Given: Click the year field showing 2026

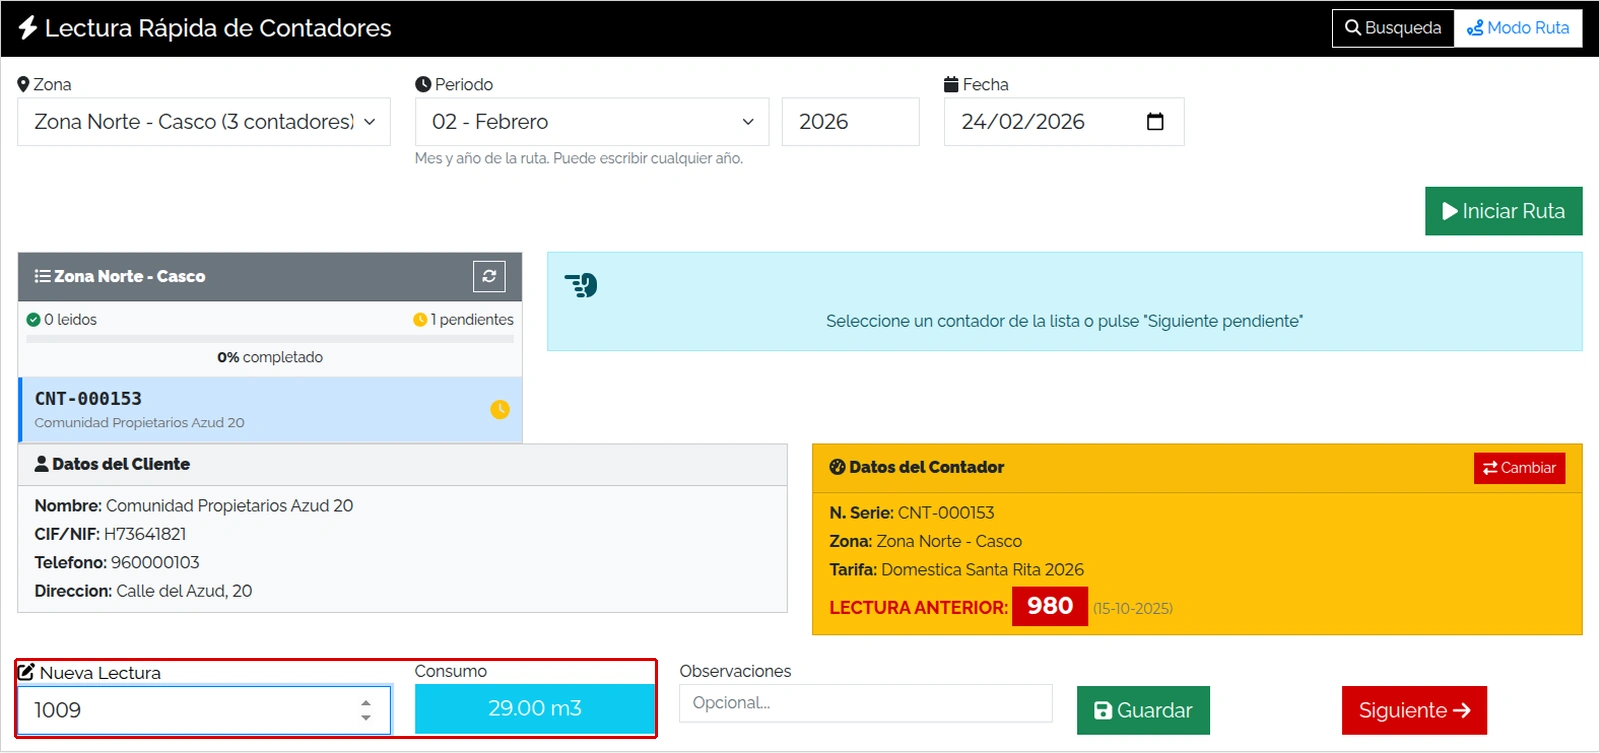Looking at the screenshot, I should click(850, 122).
